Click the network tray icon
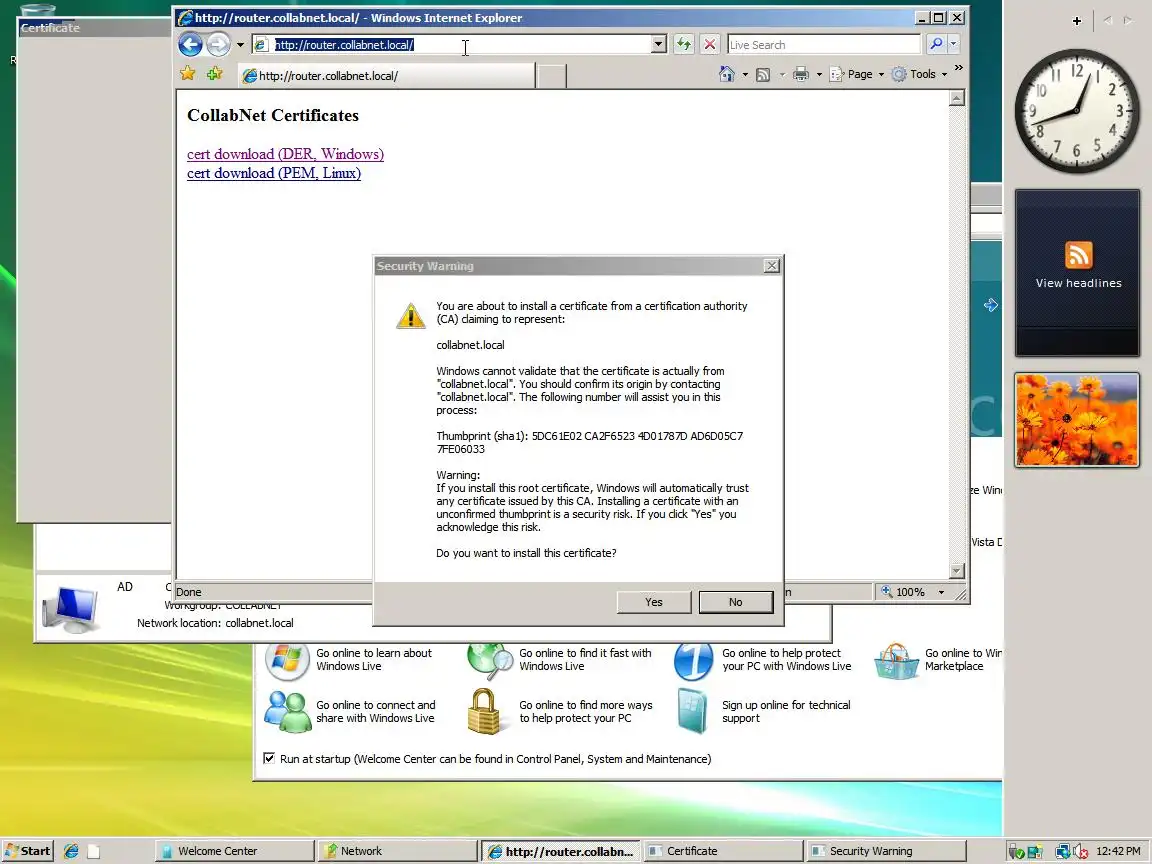1152x864 pixels. tap(1062, 852)
